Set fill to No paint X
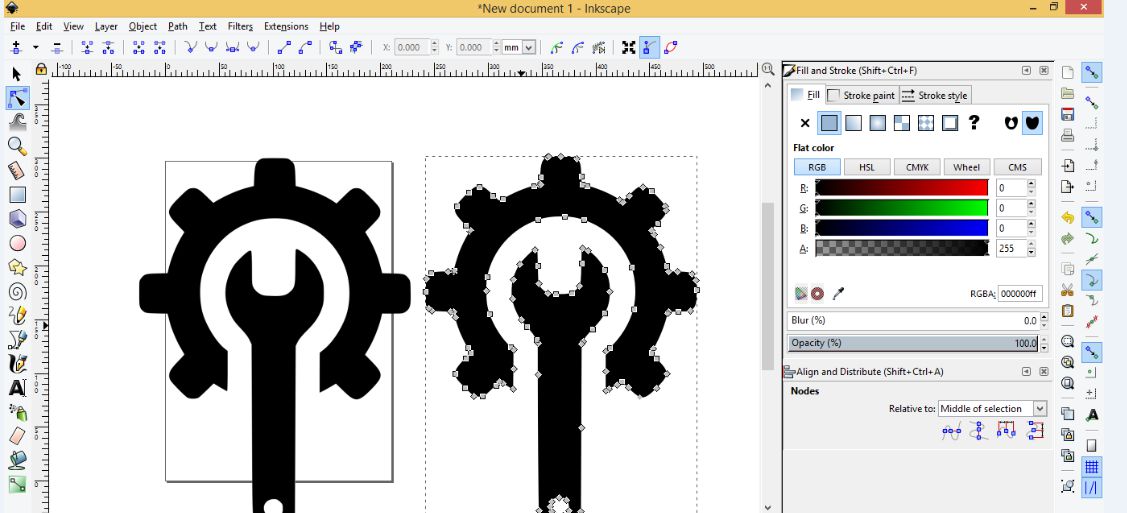1127x513 pixels. [805, 123]
